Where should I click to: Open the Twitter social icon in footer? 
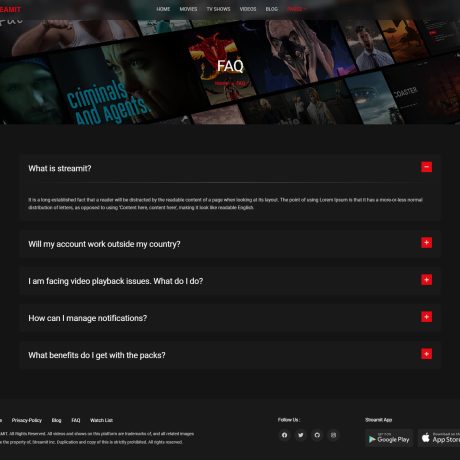(x=301, y=435)
